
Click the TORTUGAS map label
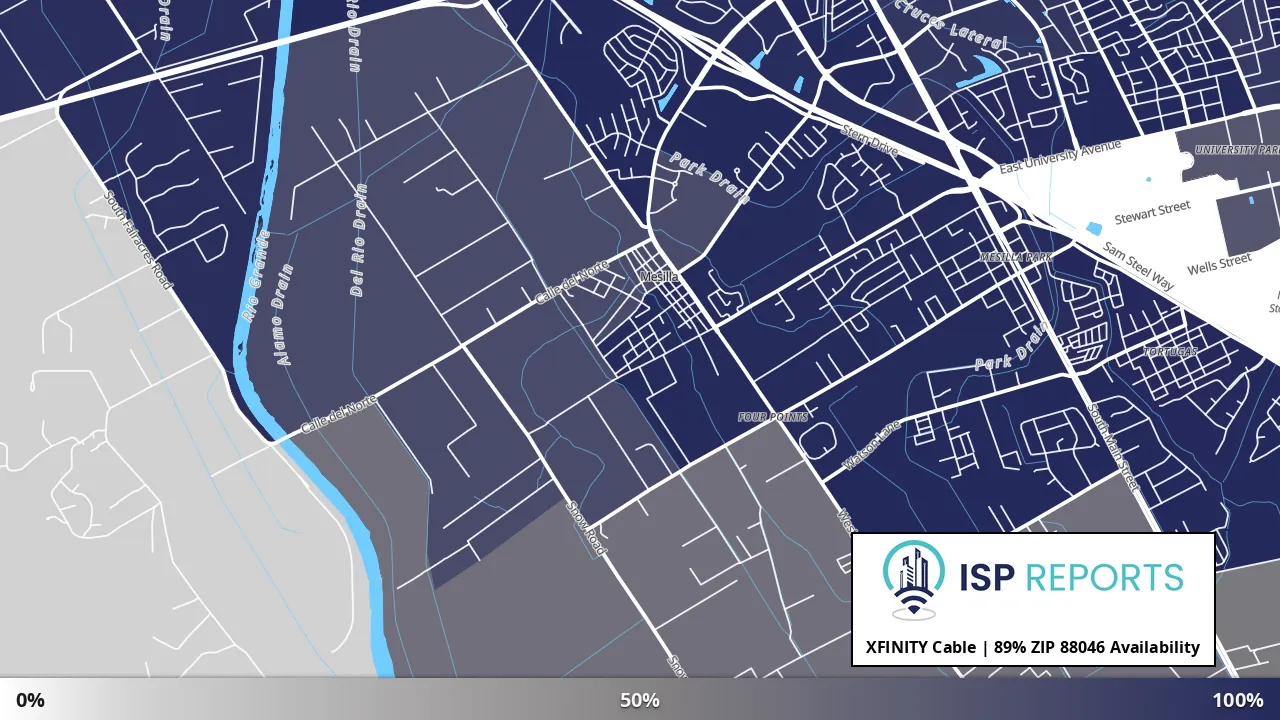[x=1170, y=352]
